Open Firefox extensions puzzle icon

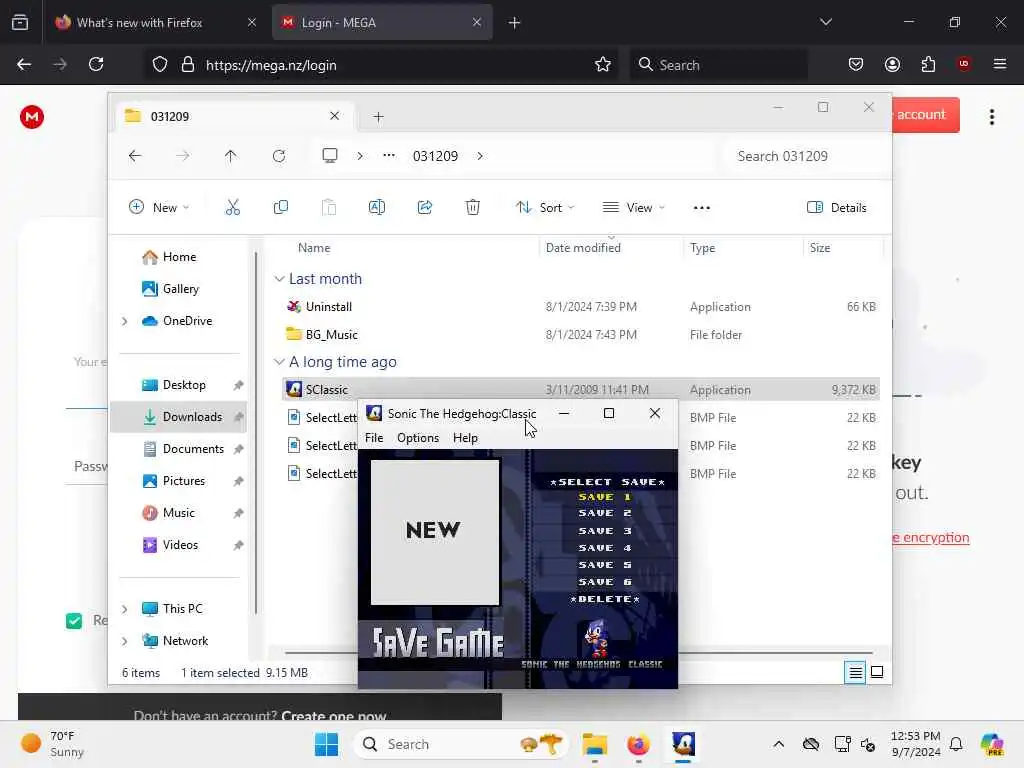coord(928,64)
